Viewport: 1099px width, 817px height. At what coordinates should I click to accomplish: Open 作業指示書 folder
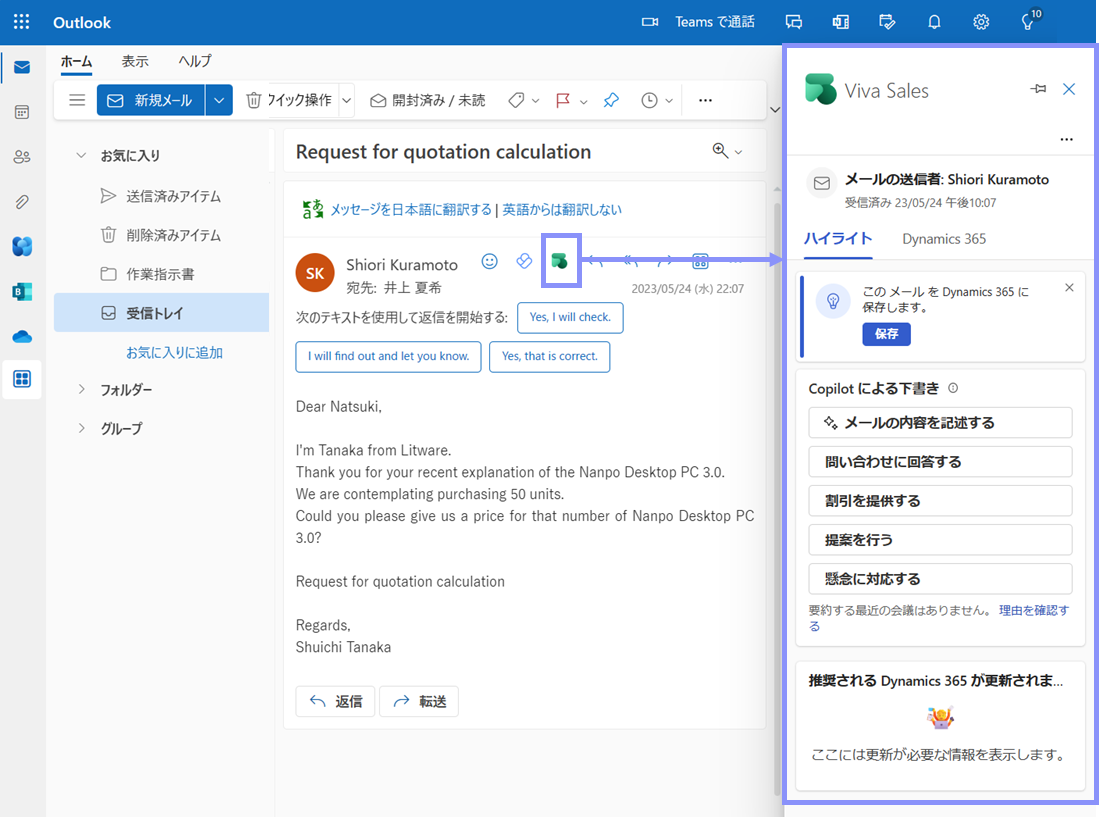[x=162, y=274]
